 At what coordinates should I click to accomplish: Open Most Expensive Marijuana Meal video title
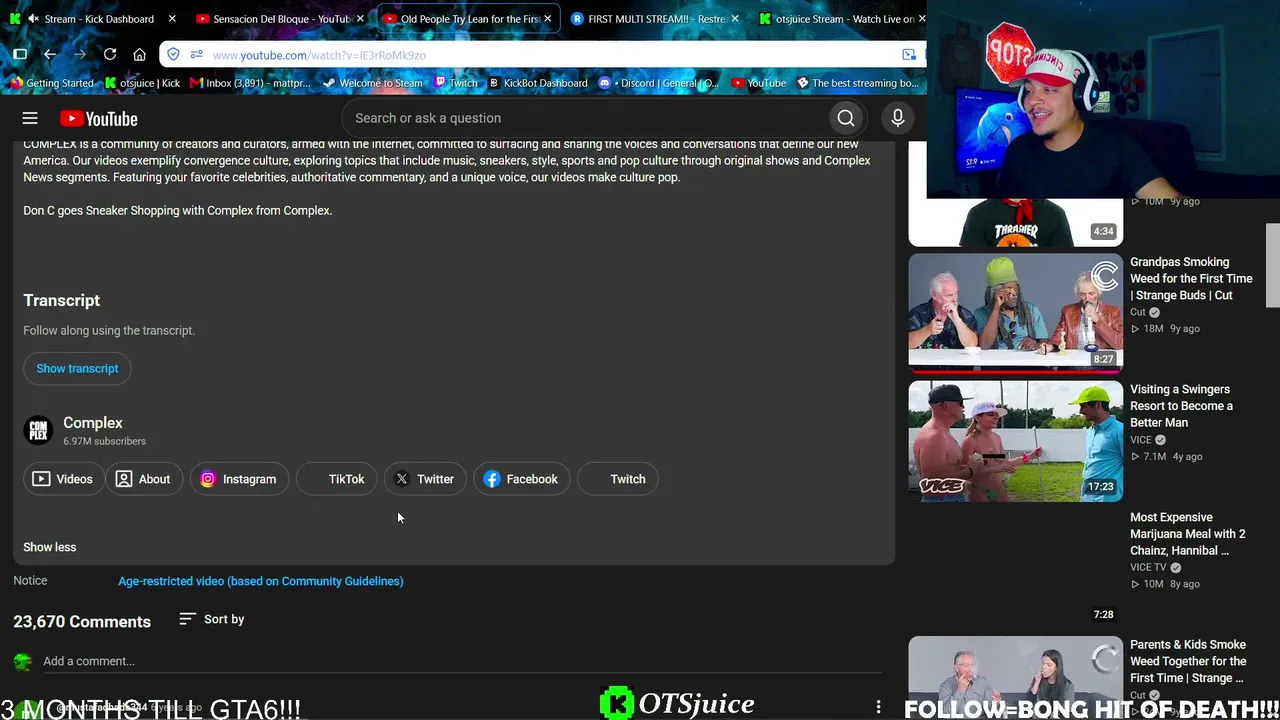(1187, 534)
